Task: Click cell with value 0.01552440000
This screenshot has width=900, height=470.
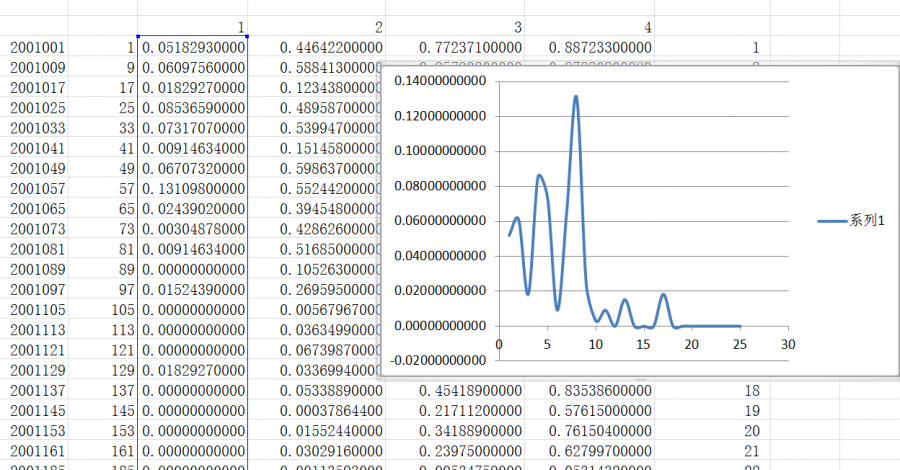Action: (x=317, y=430)
